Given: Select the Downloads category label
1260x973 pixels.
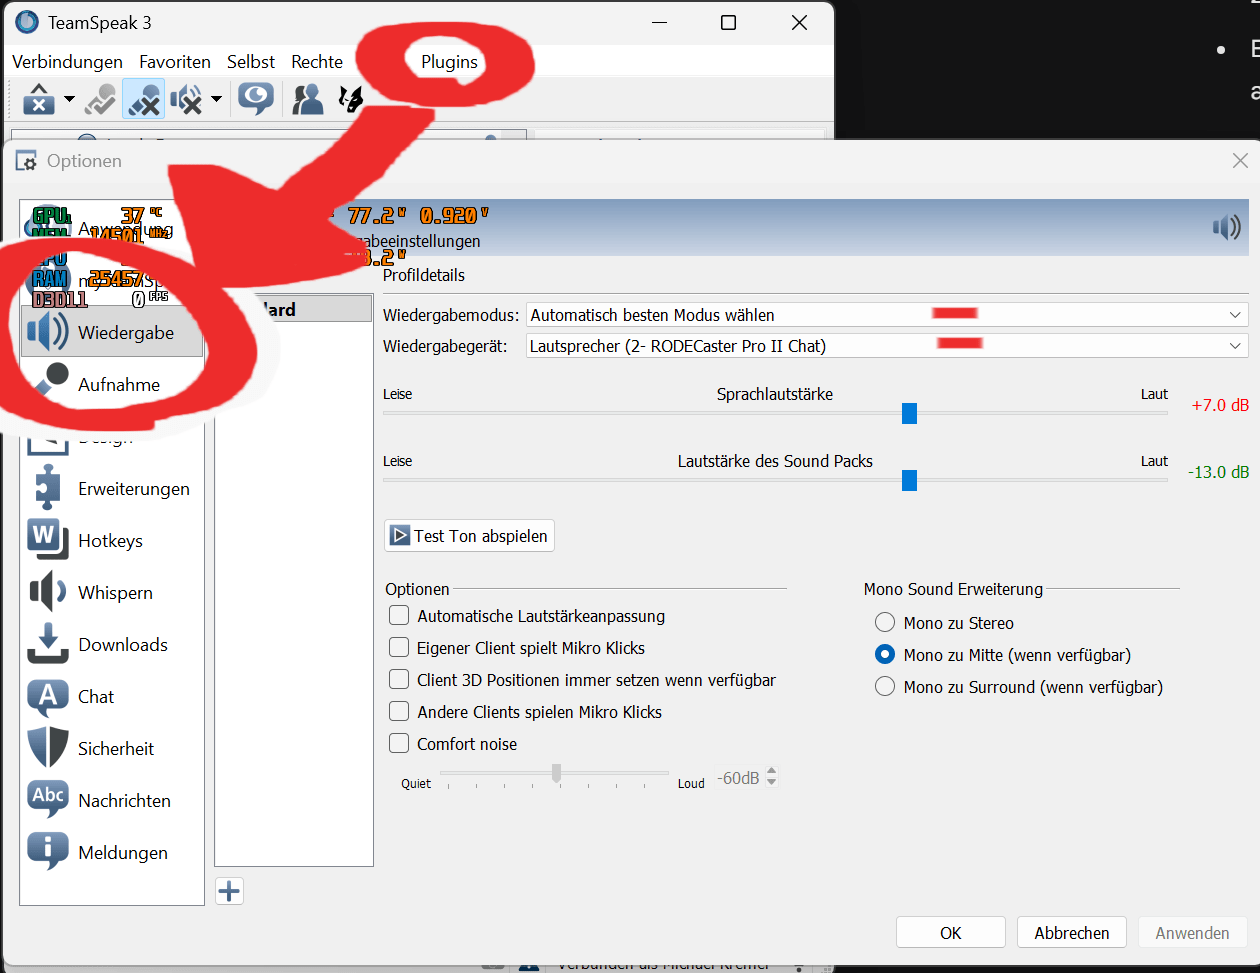Looking at the screenshot, I should (123, 645).
